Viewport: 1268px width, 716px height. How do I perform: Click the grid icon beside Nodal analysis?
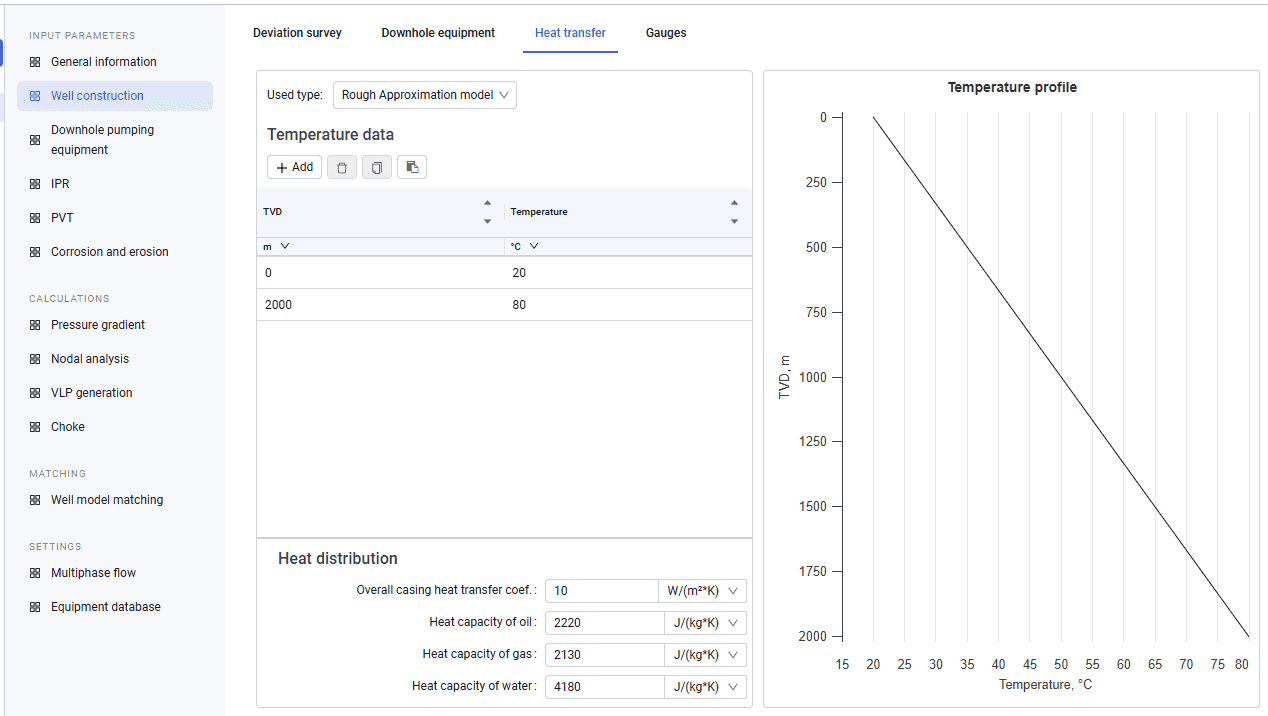pyautogui.click(x=35, y=359)
